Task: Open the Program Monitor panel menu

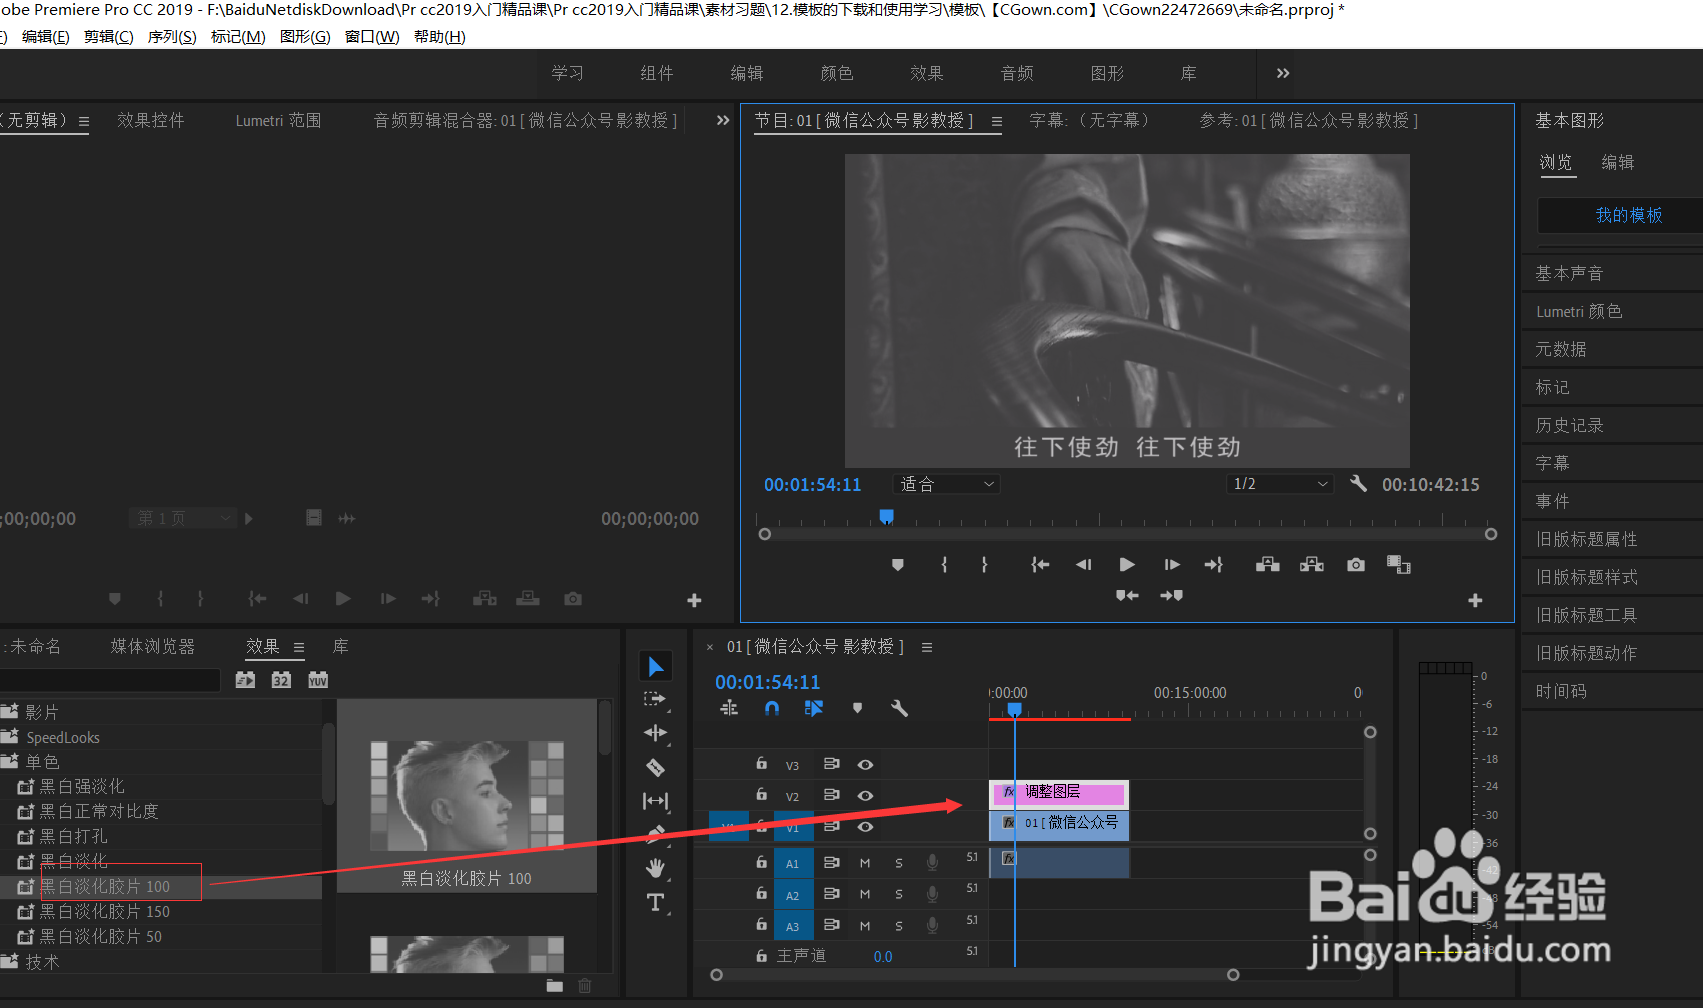Action: pyautogui.click(x=996, y=121)
